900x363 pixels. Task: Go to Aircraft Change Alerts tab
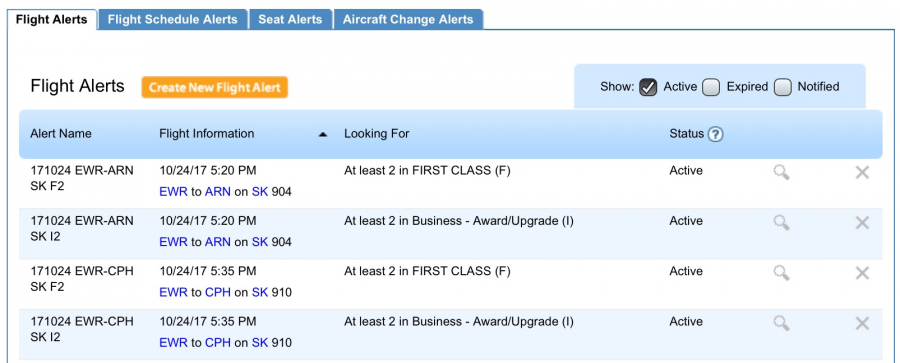tap(408, 20)
